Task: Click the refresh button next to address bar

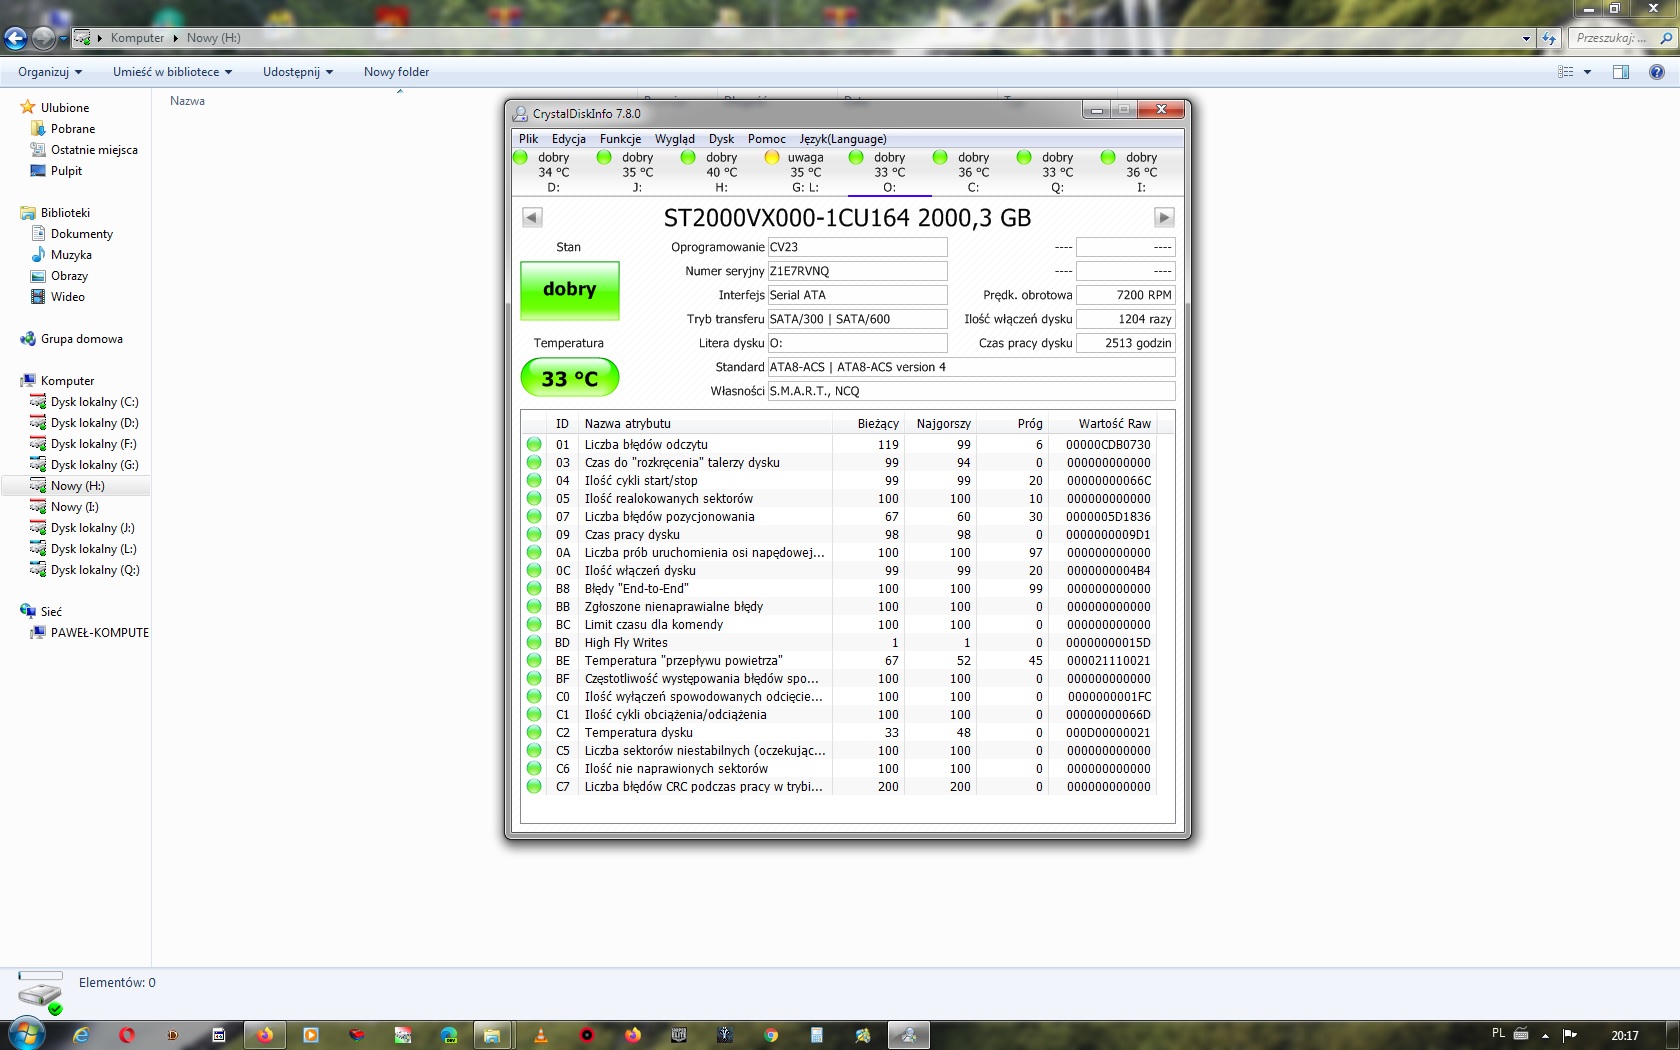Action: pyautogui.click(x=1549, y=38)
